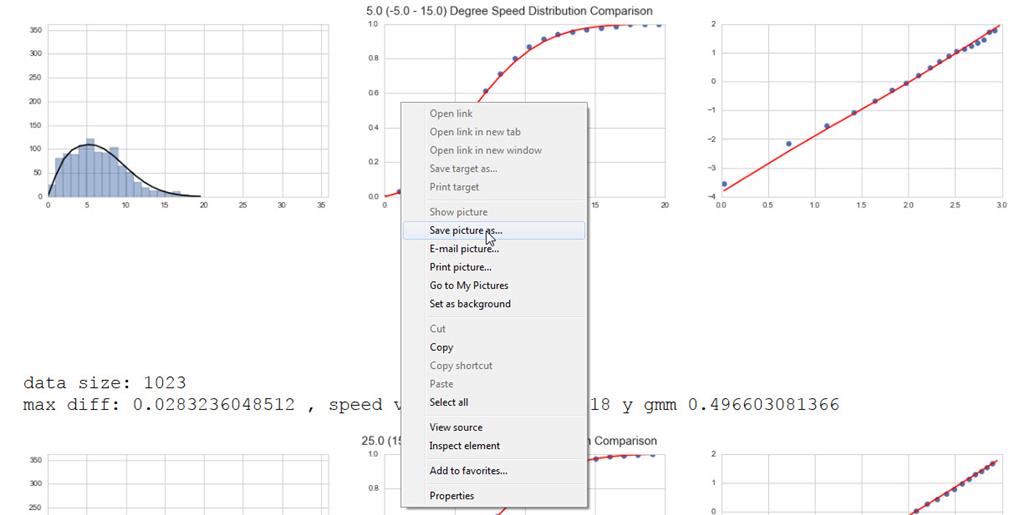Screen dimensions: 1024x515
Task: Click 'Paste' in the context menu
Action: pyautogui.click(x=494, y=384)
